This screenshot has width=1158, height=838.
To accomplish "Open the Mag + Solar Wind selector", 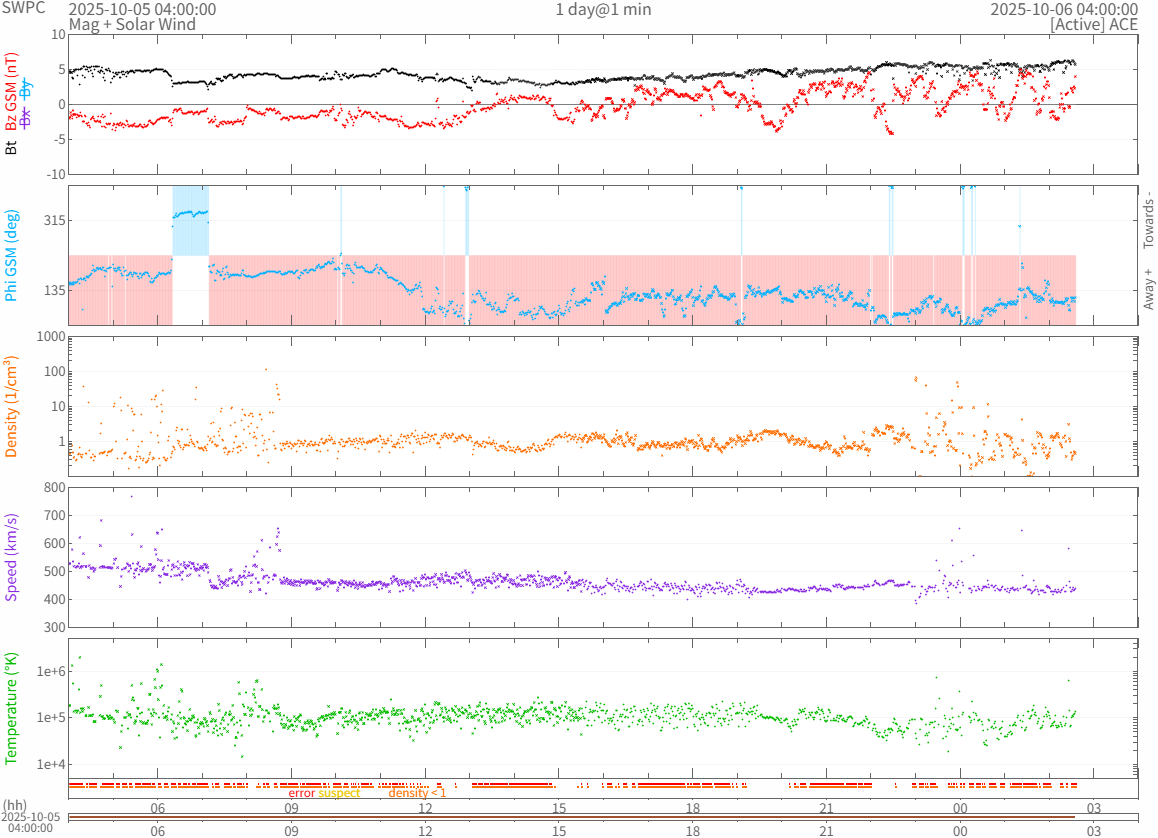I will (132, 24).
